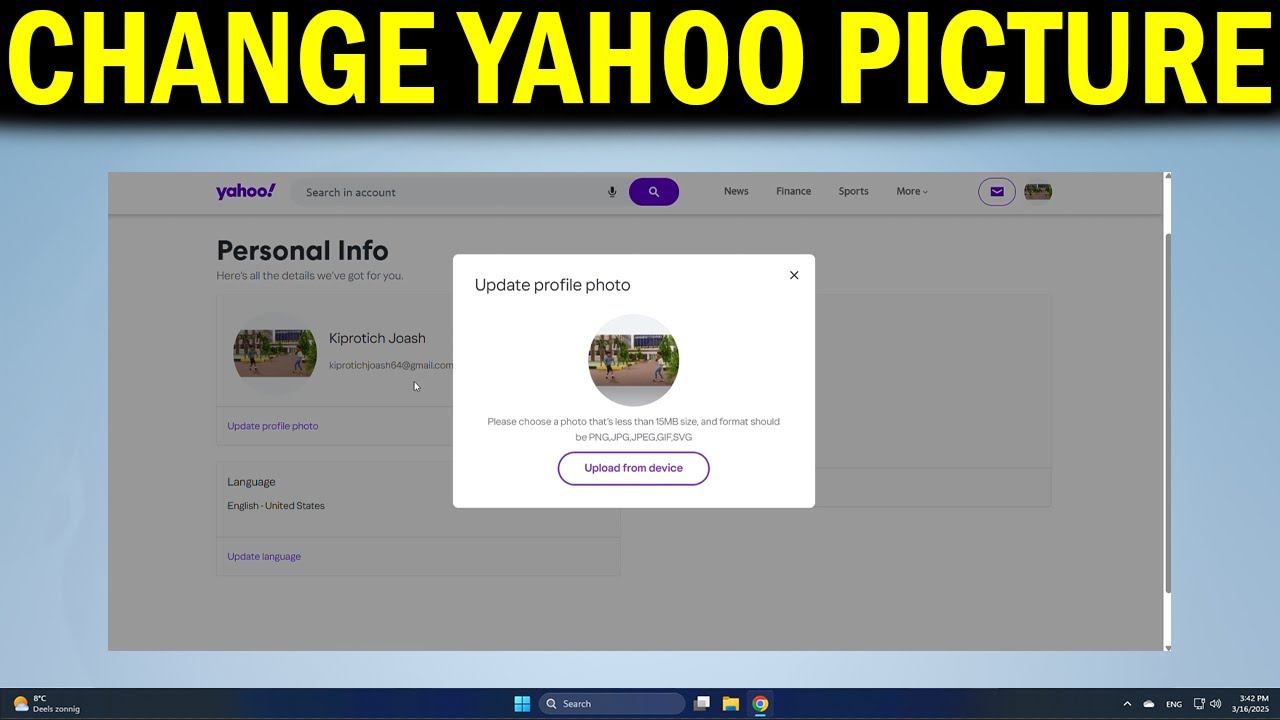Click the ENG language indicator
The height and width of the screenshot is (720, 1280).
pos(1174,704)
